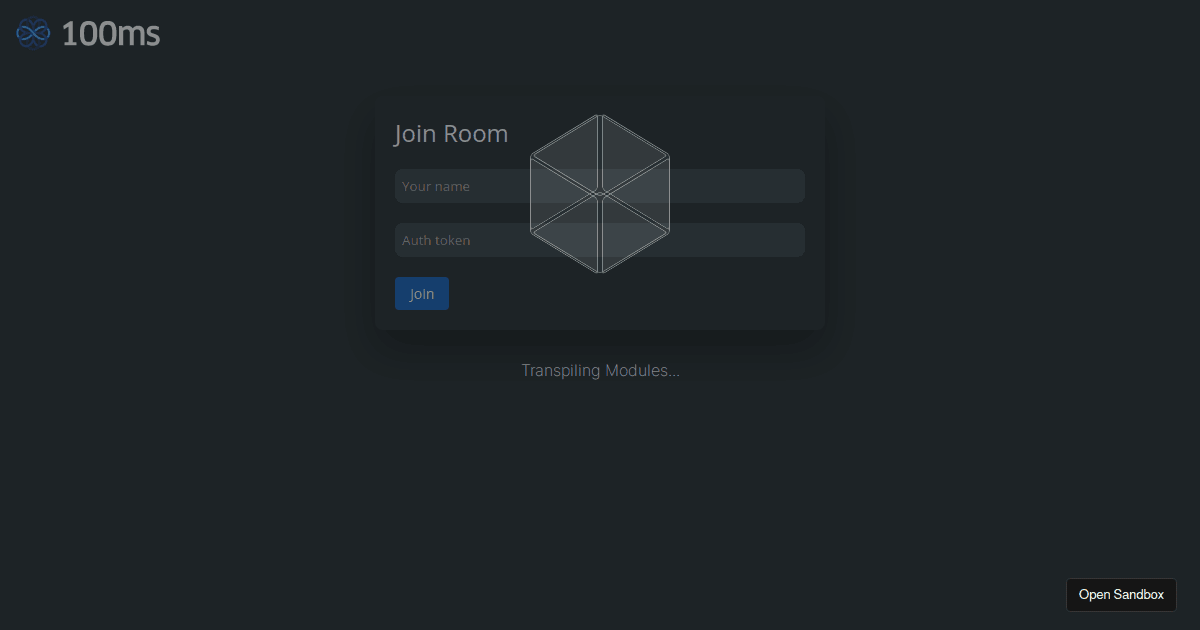Screen dimensions: 1200x630
Task: Click the Auth token placeholder text
Action: (436, 241)
